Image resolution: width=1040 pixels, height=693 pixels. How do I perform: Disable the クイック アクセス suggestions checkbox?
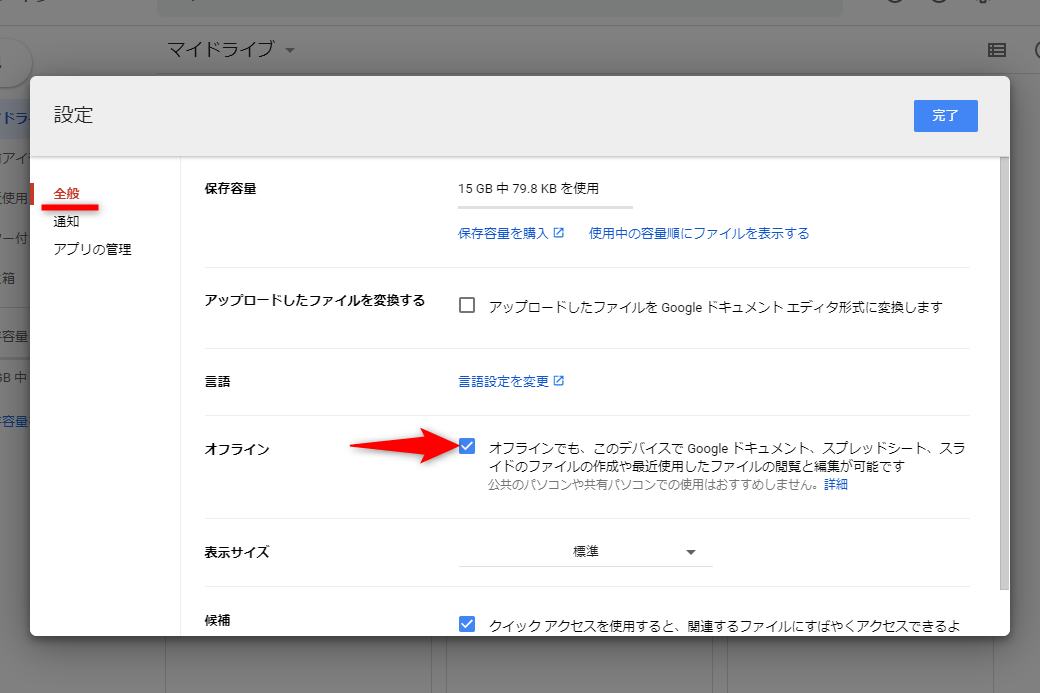click(466, 623)
